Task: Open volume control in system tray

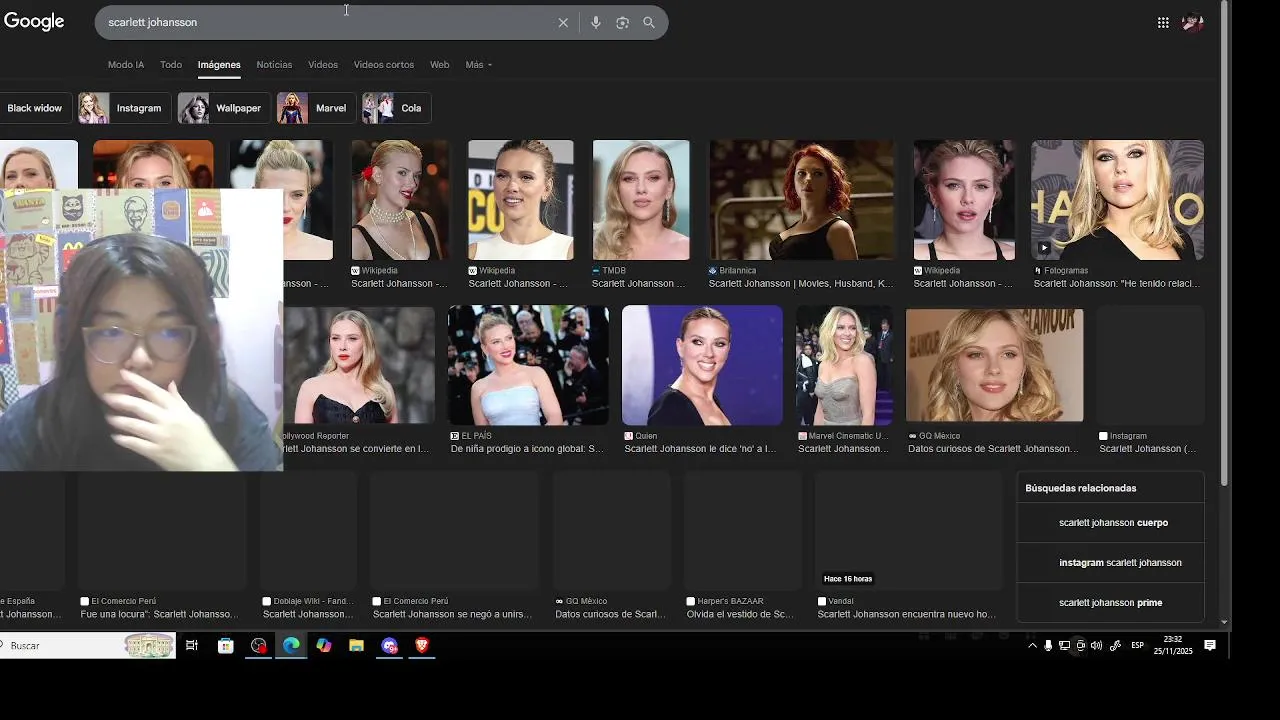Action: click(x=1097, y=646)
